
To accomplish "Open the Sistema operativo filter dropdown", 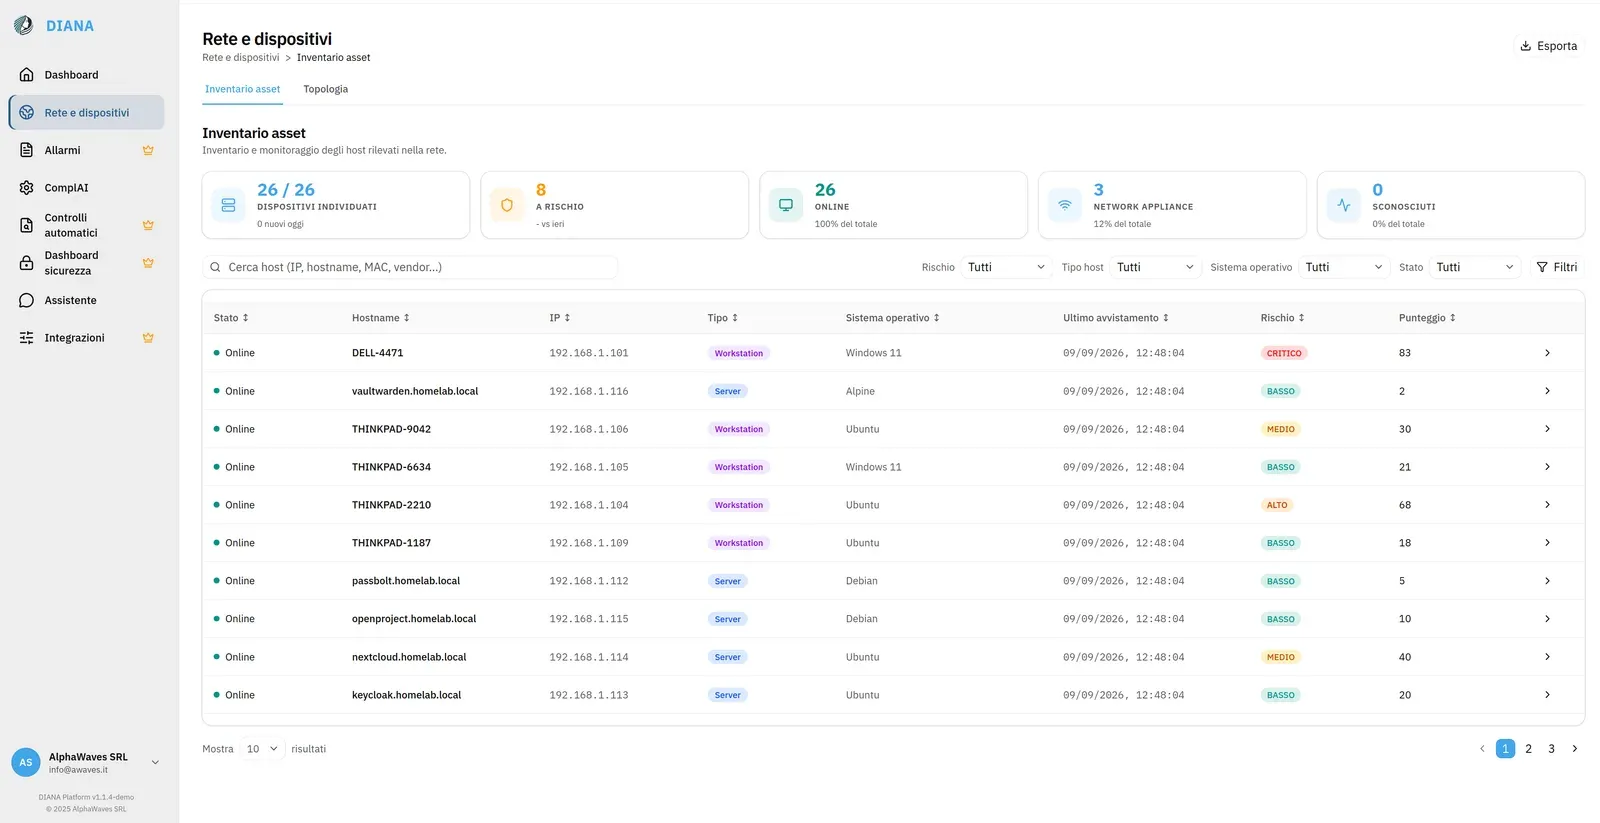I will [x=1344, y=267].
